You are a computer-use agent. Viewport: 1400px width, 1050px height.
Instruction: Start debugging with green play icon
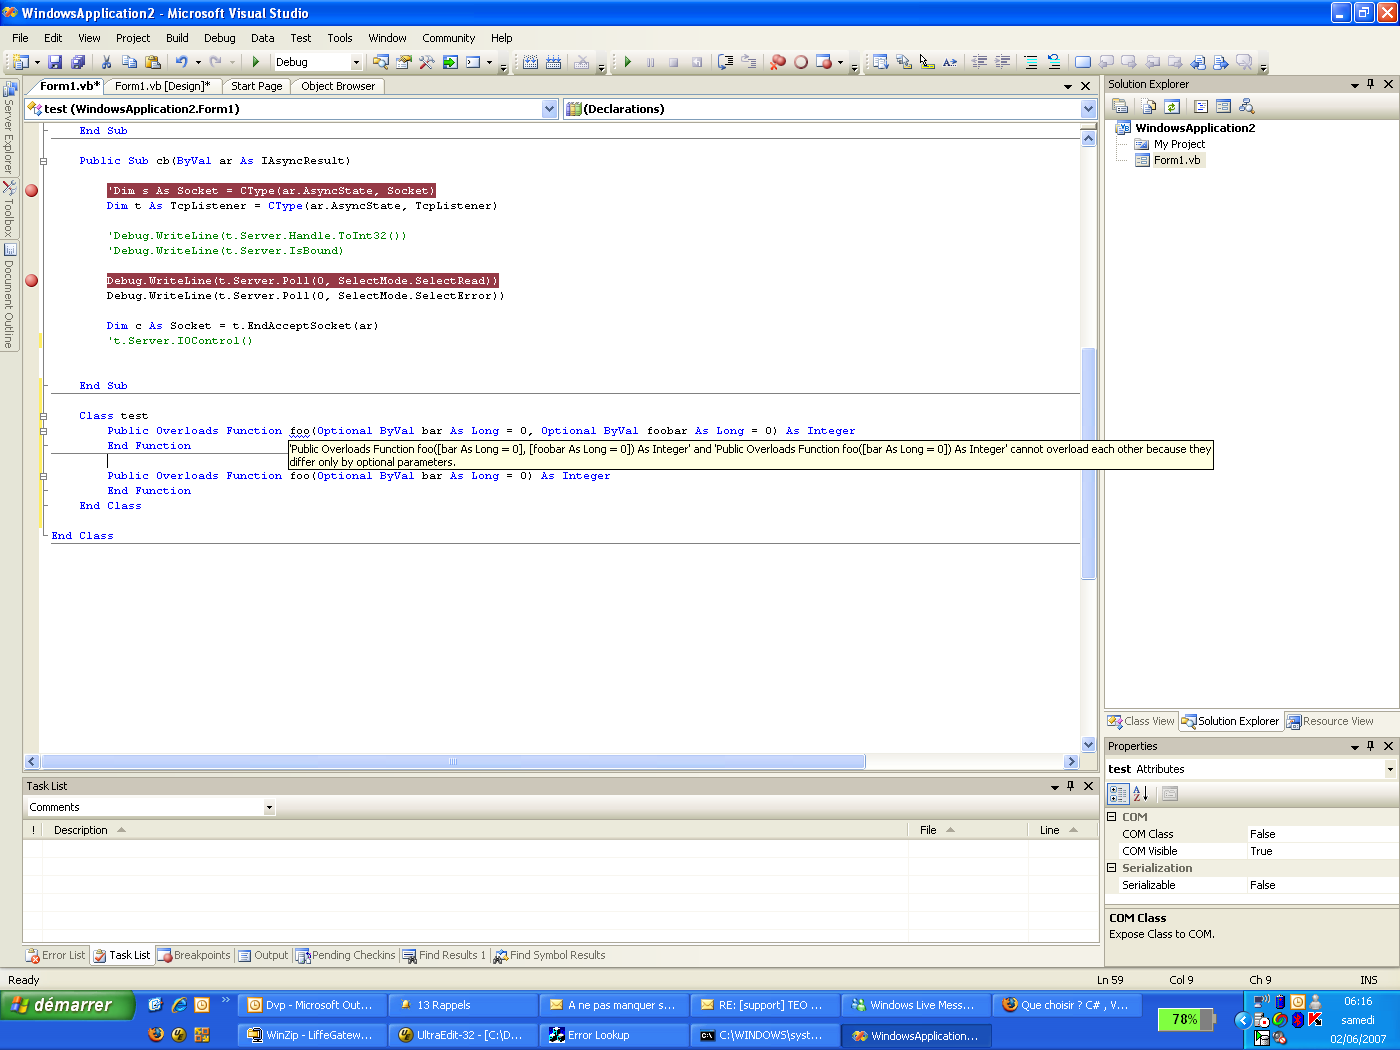[256, 62]
